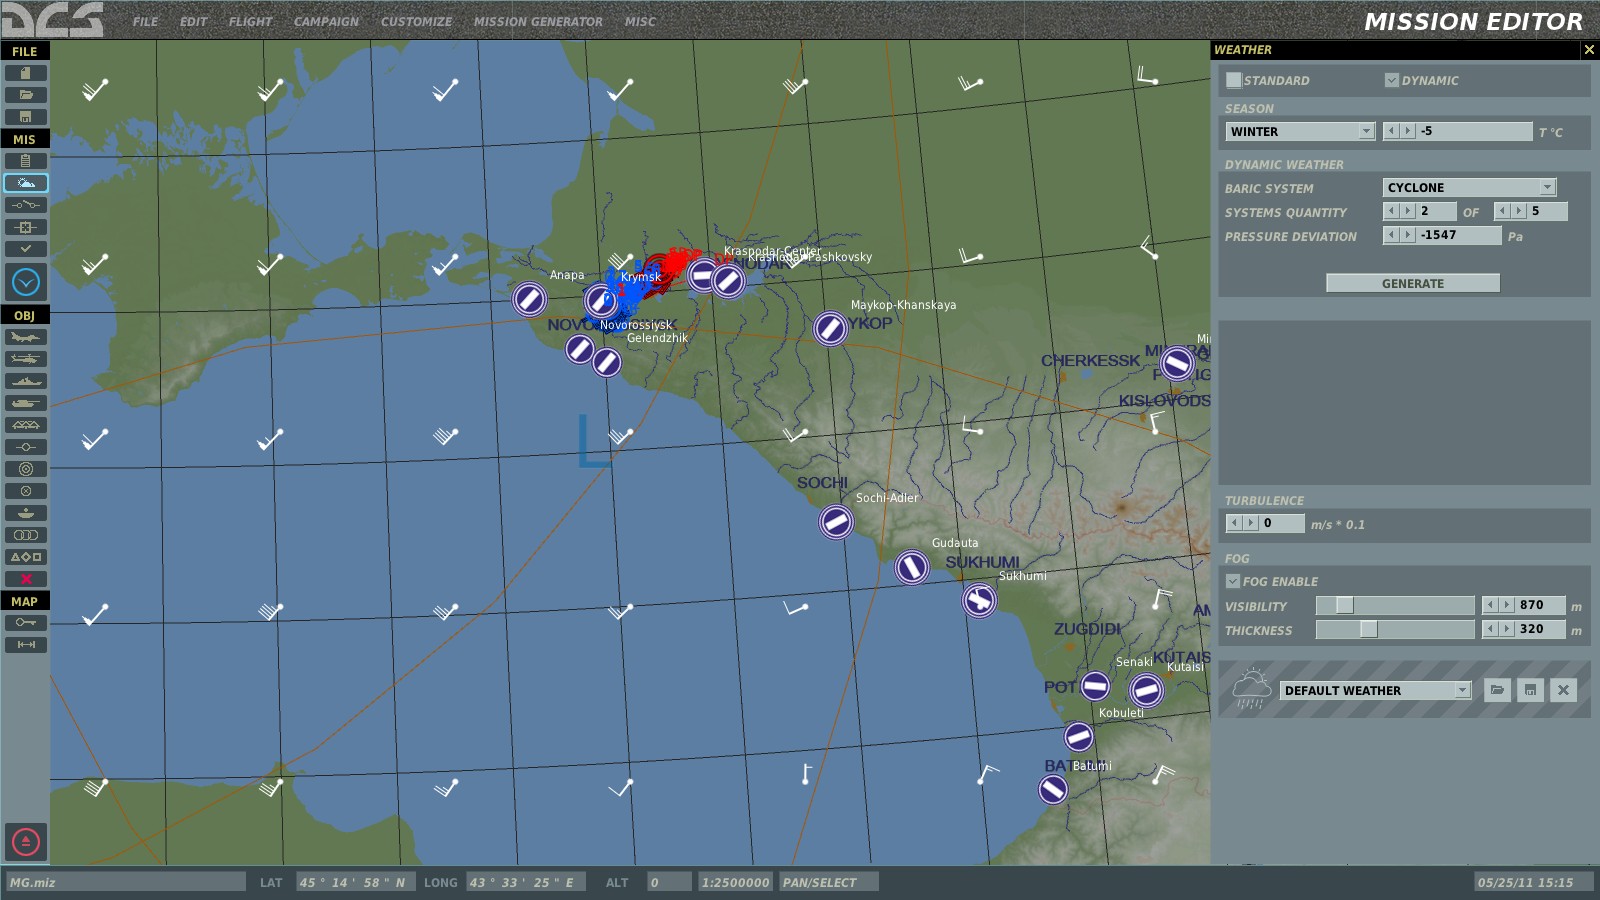Save mission with floppy disk icon
Screen dimensions: 1600x900
[x=26, y=117]
